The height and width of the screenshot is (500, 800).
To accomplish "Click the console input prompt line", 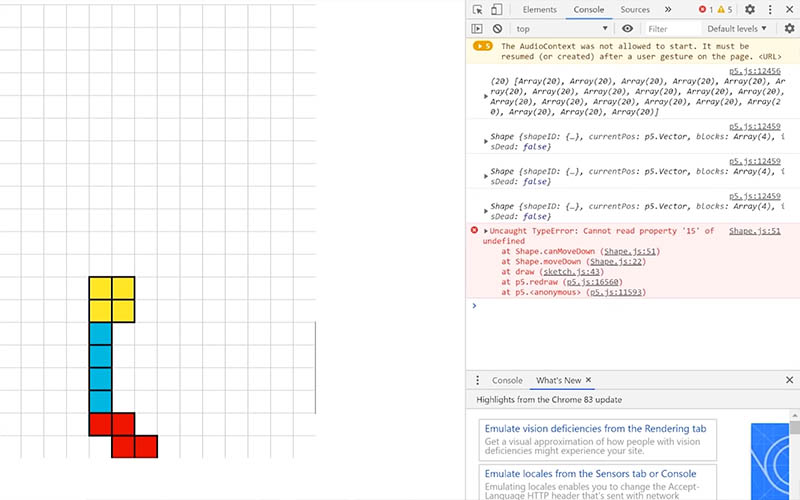I will 633,306.
